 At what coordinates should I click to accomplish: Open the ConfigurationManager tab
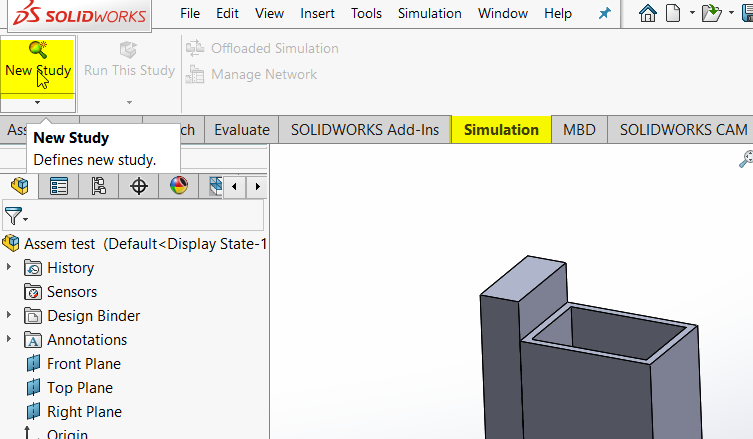[98, 186]
